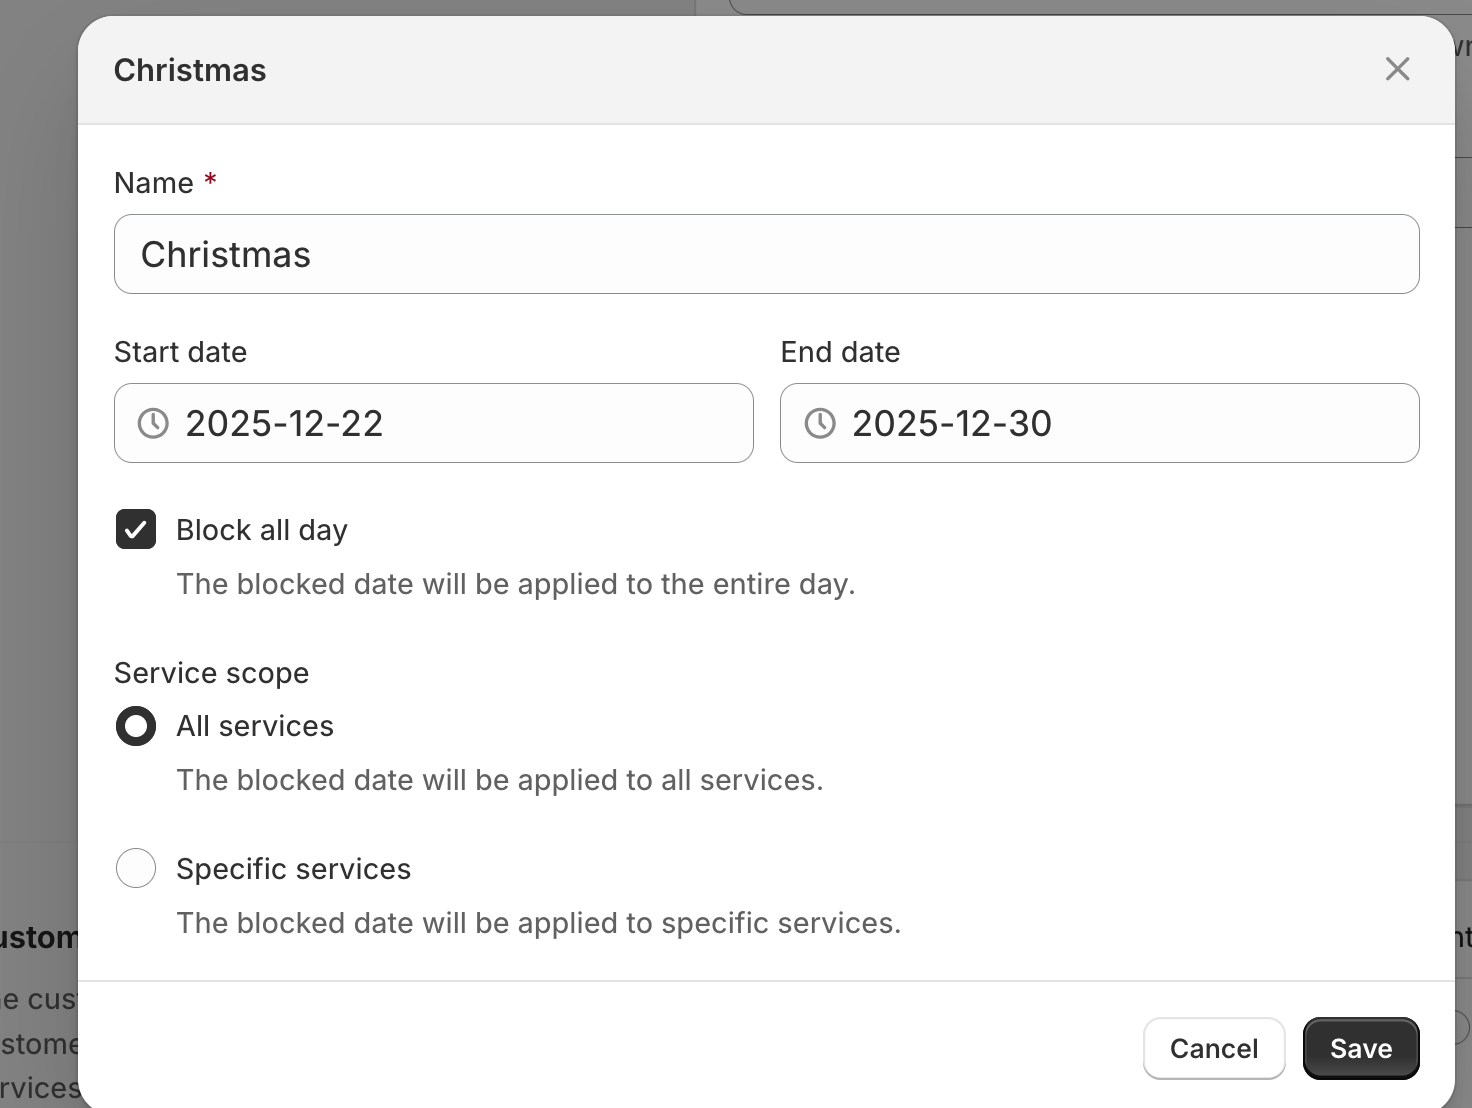Screen dimensions: 1472x1108
Task: Select the All services radio button
Action: (x=136, y=726)
